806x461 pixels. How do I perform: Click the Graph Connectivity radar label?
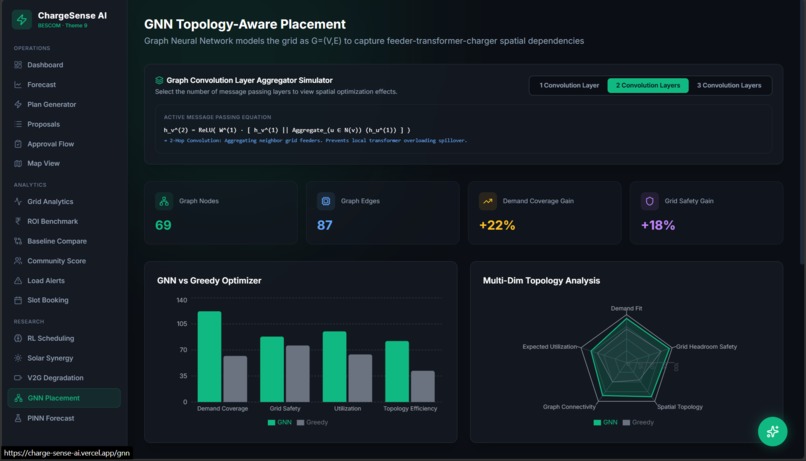[x=569, y=407]
